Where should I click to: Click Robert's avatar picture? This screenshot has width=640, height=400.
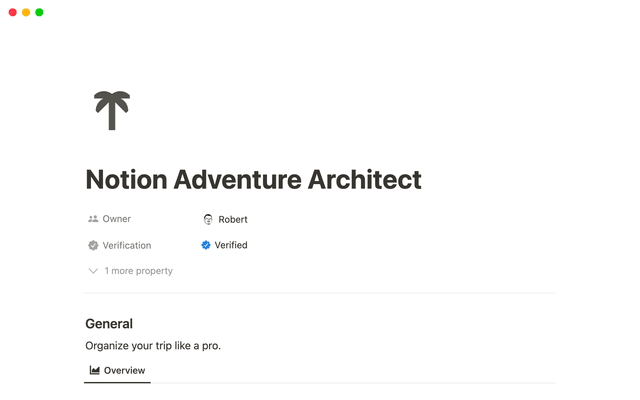pyautogui.click(x=208, y=219)
